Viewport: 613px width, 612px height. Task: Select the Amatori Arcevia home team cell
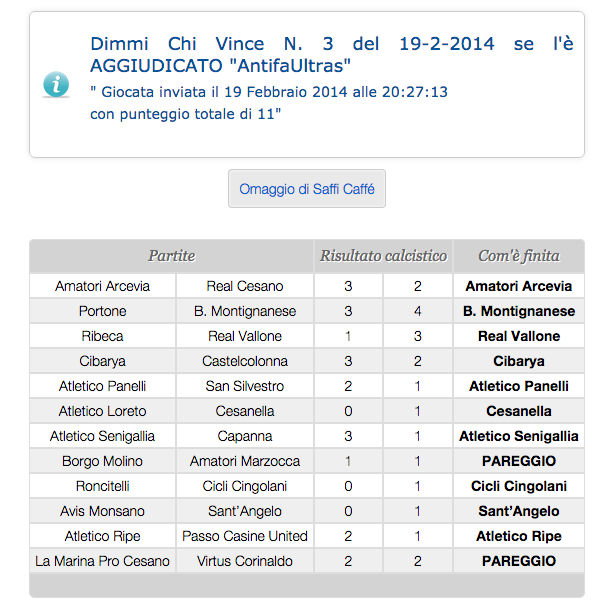pos(102,286)
